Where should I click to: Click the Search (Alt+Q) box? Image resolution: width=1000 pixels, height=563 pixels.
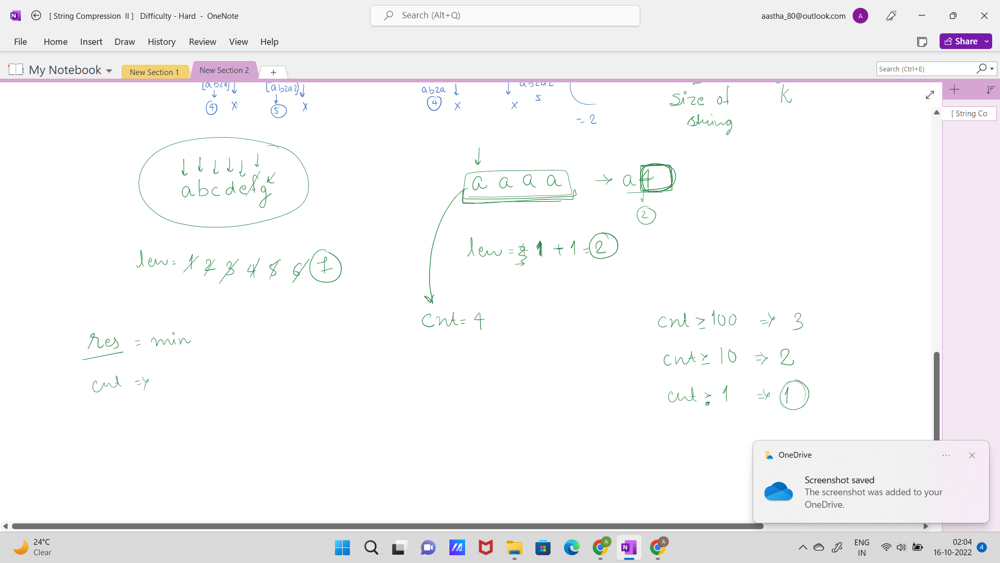point(505,16)
